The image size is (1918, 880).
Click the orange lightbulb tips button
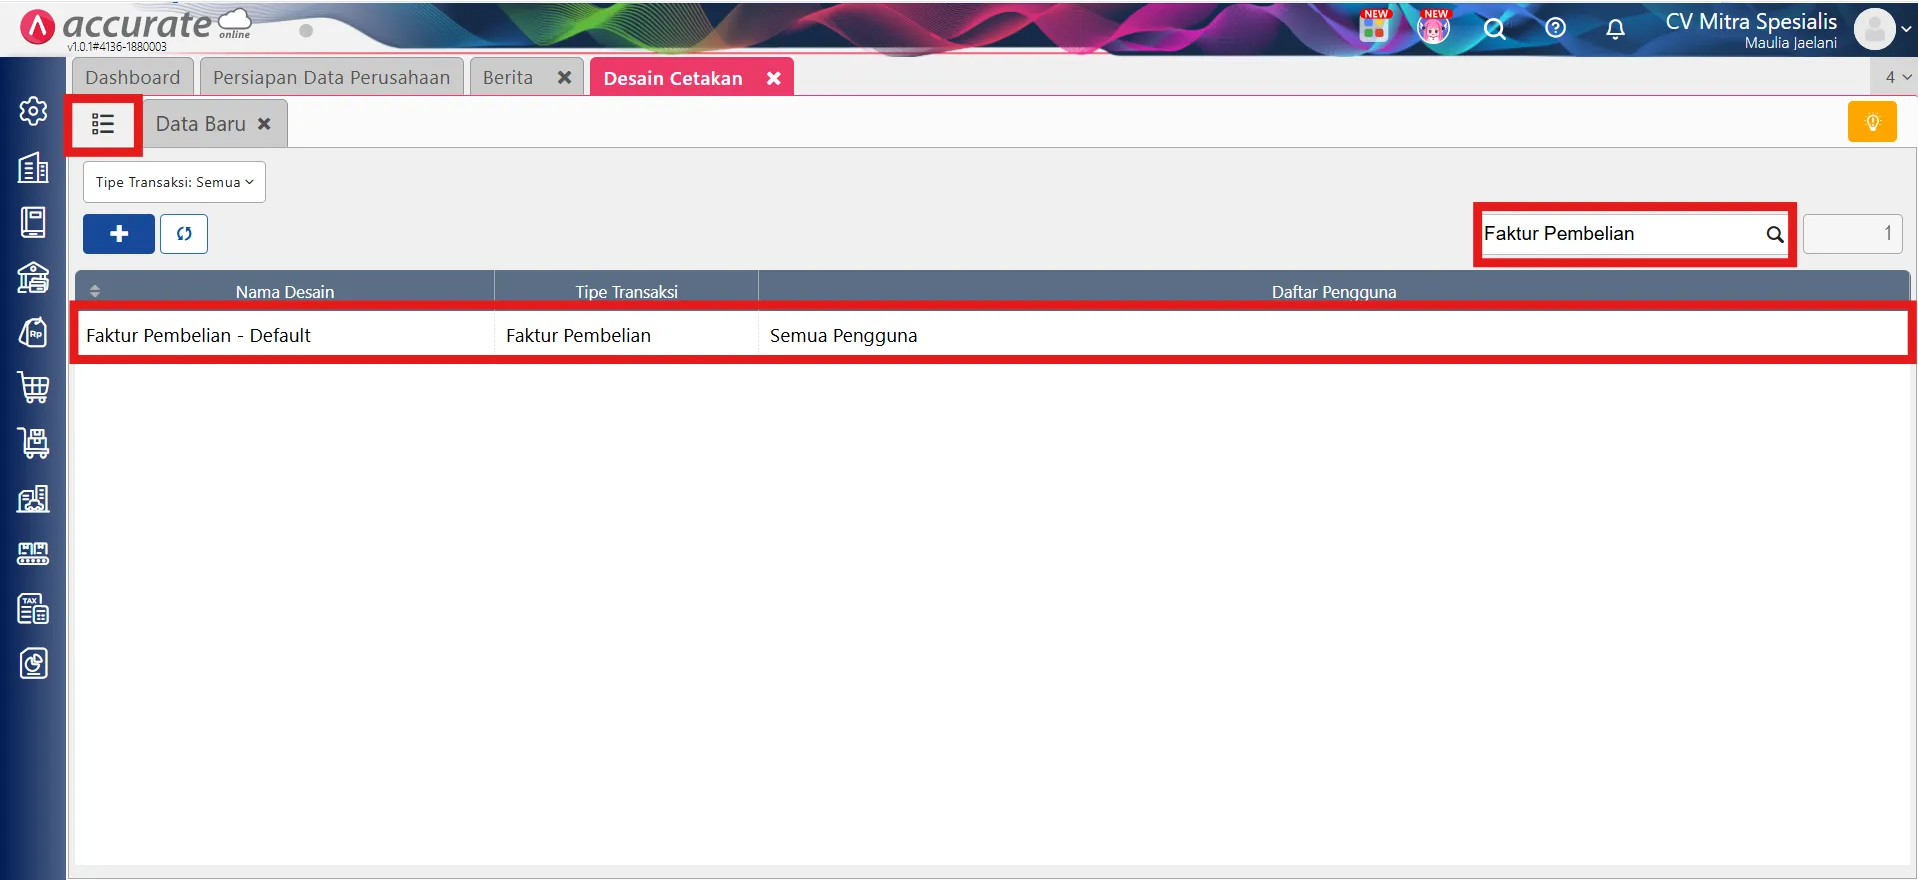coord(1872,122)
